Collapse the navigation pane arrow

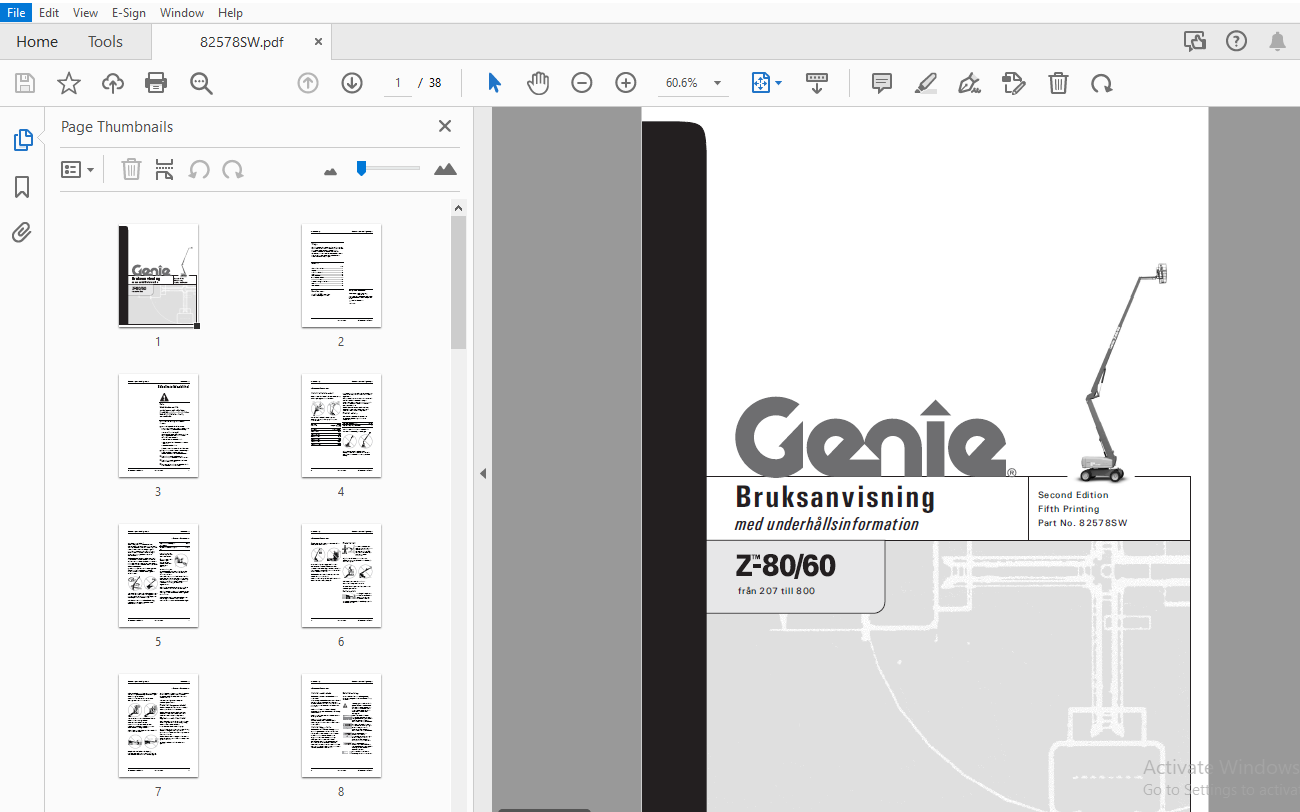coord(483,473)
